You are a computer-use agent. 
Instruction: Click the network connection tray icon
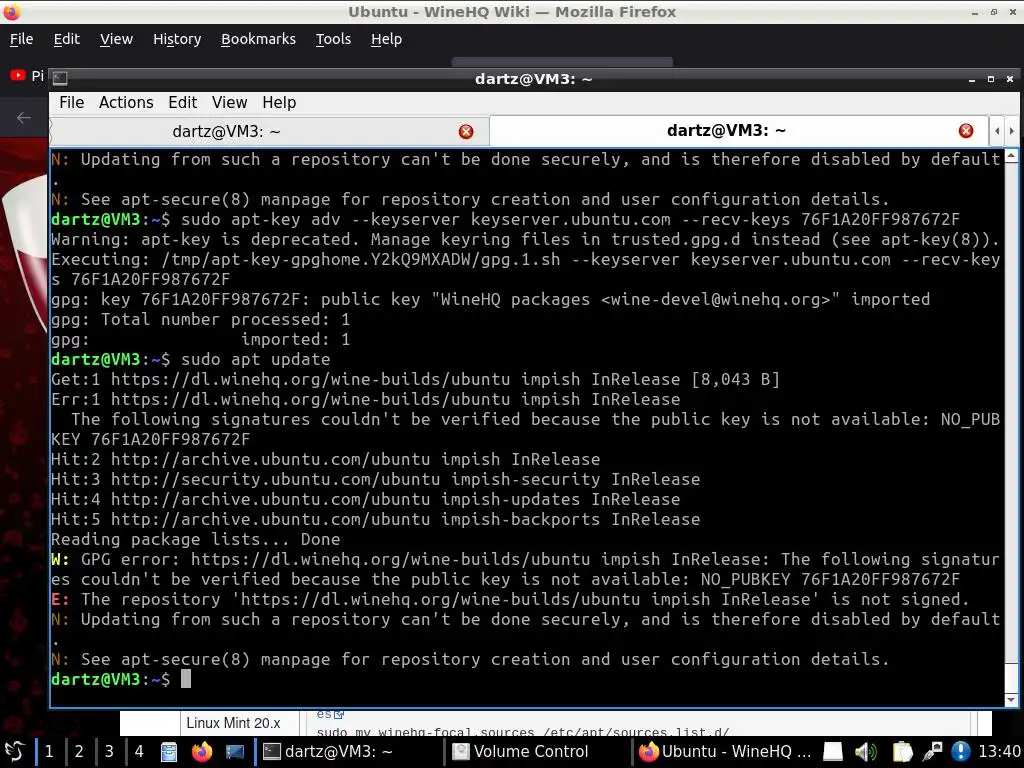(x=933, y=752)
